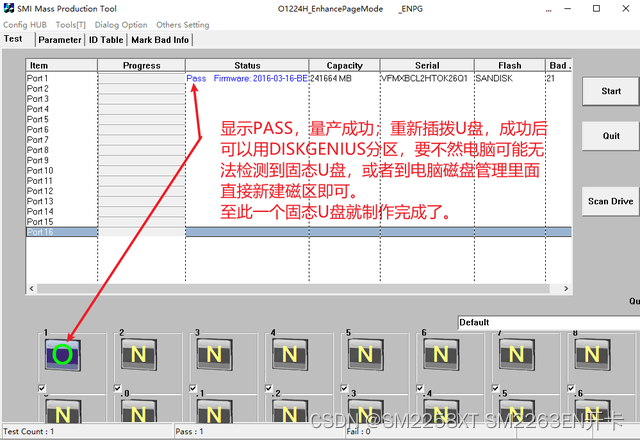This screenshot has width=640, height=440.
Task: Click port 7 N status icon
Action: pyautogui.click(x=516, y=354)
